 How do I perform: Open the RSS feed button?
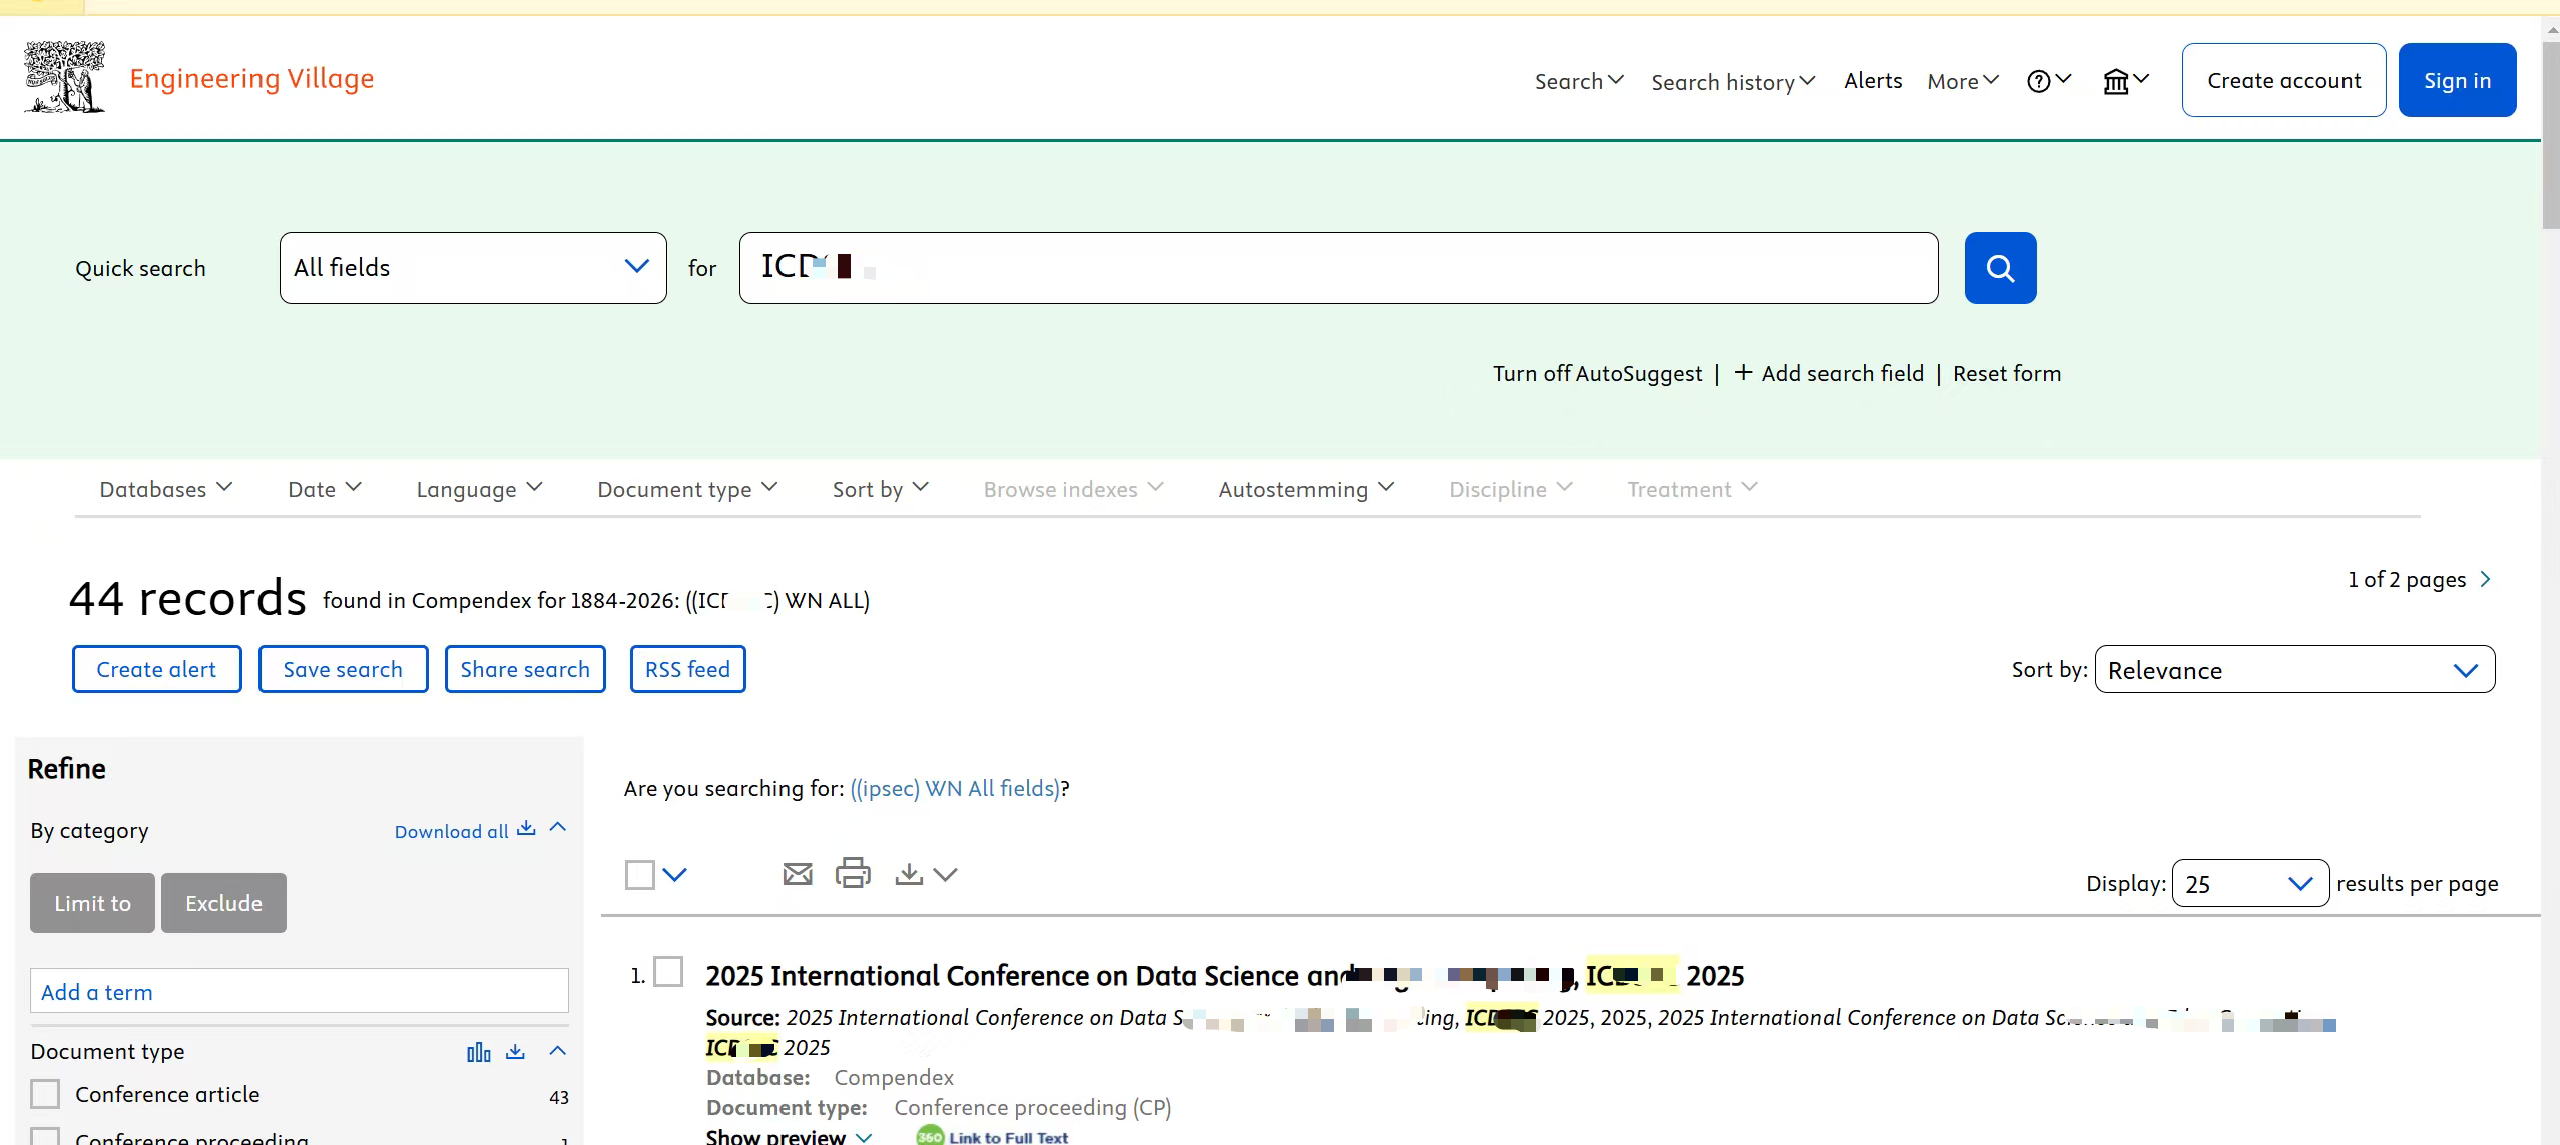coord(688,669)
